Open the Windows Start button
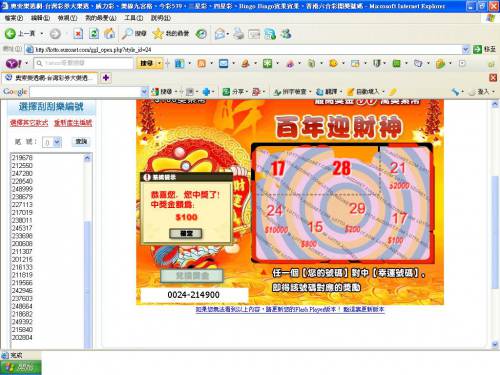 (x=21, y=367)
